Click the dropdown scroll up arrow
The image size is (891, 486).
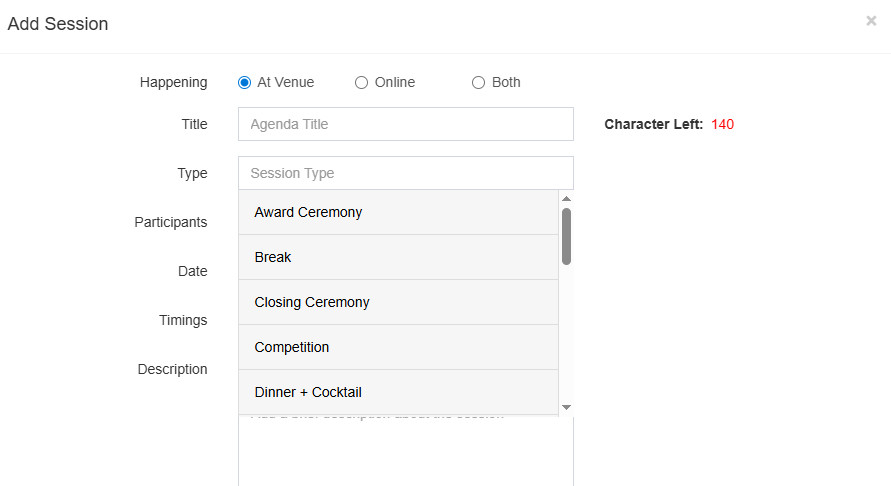(x=566, y=198)
